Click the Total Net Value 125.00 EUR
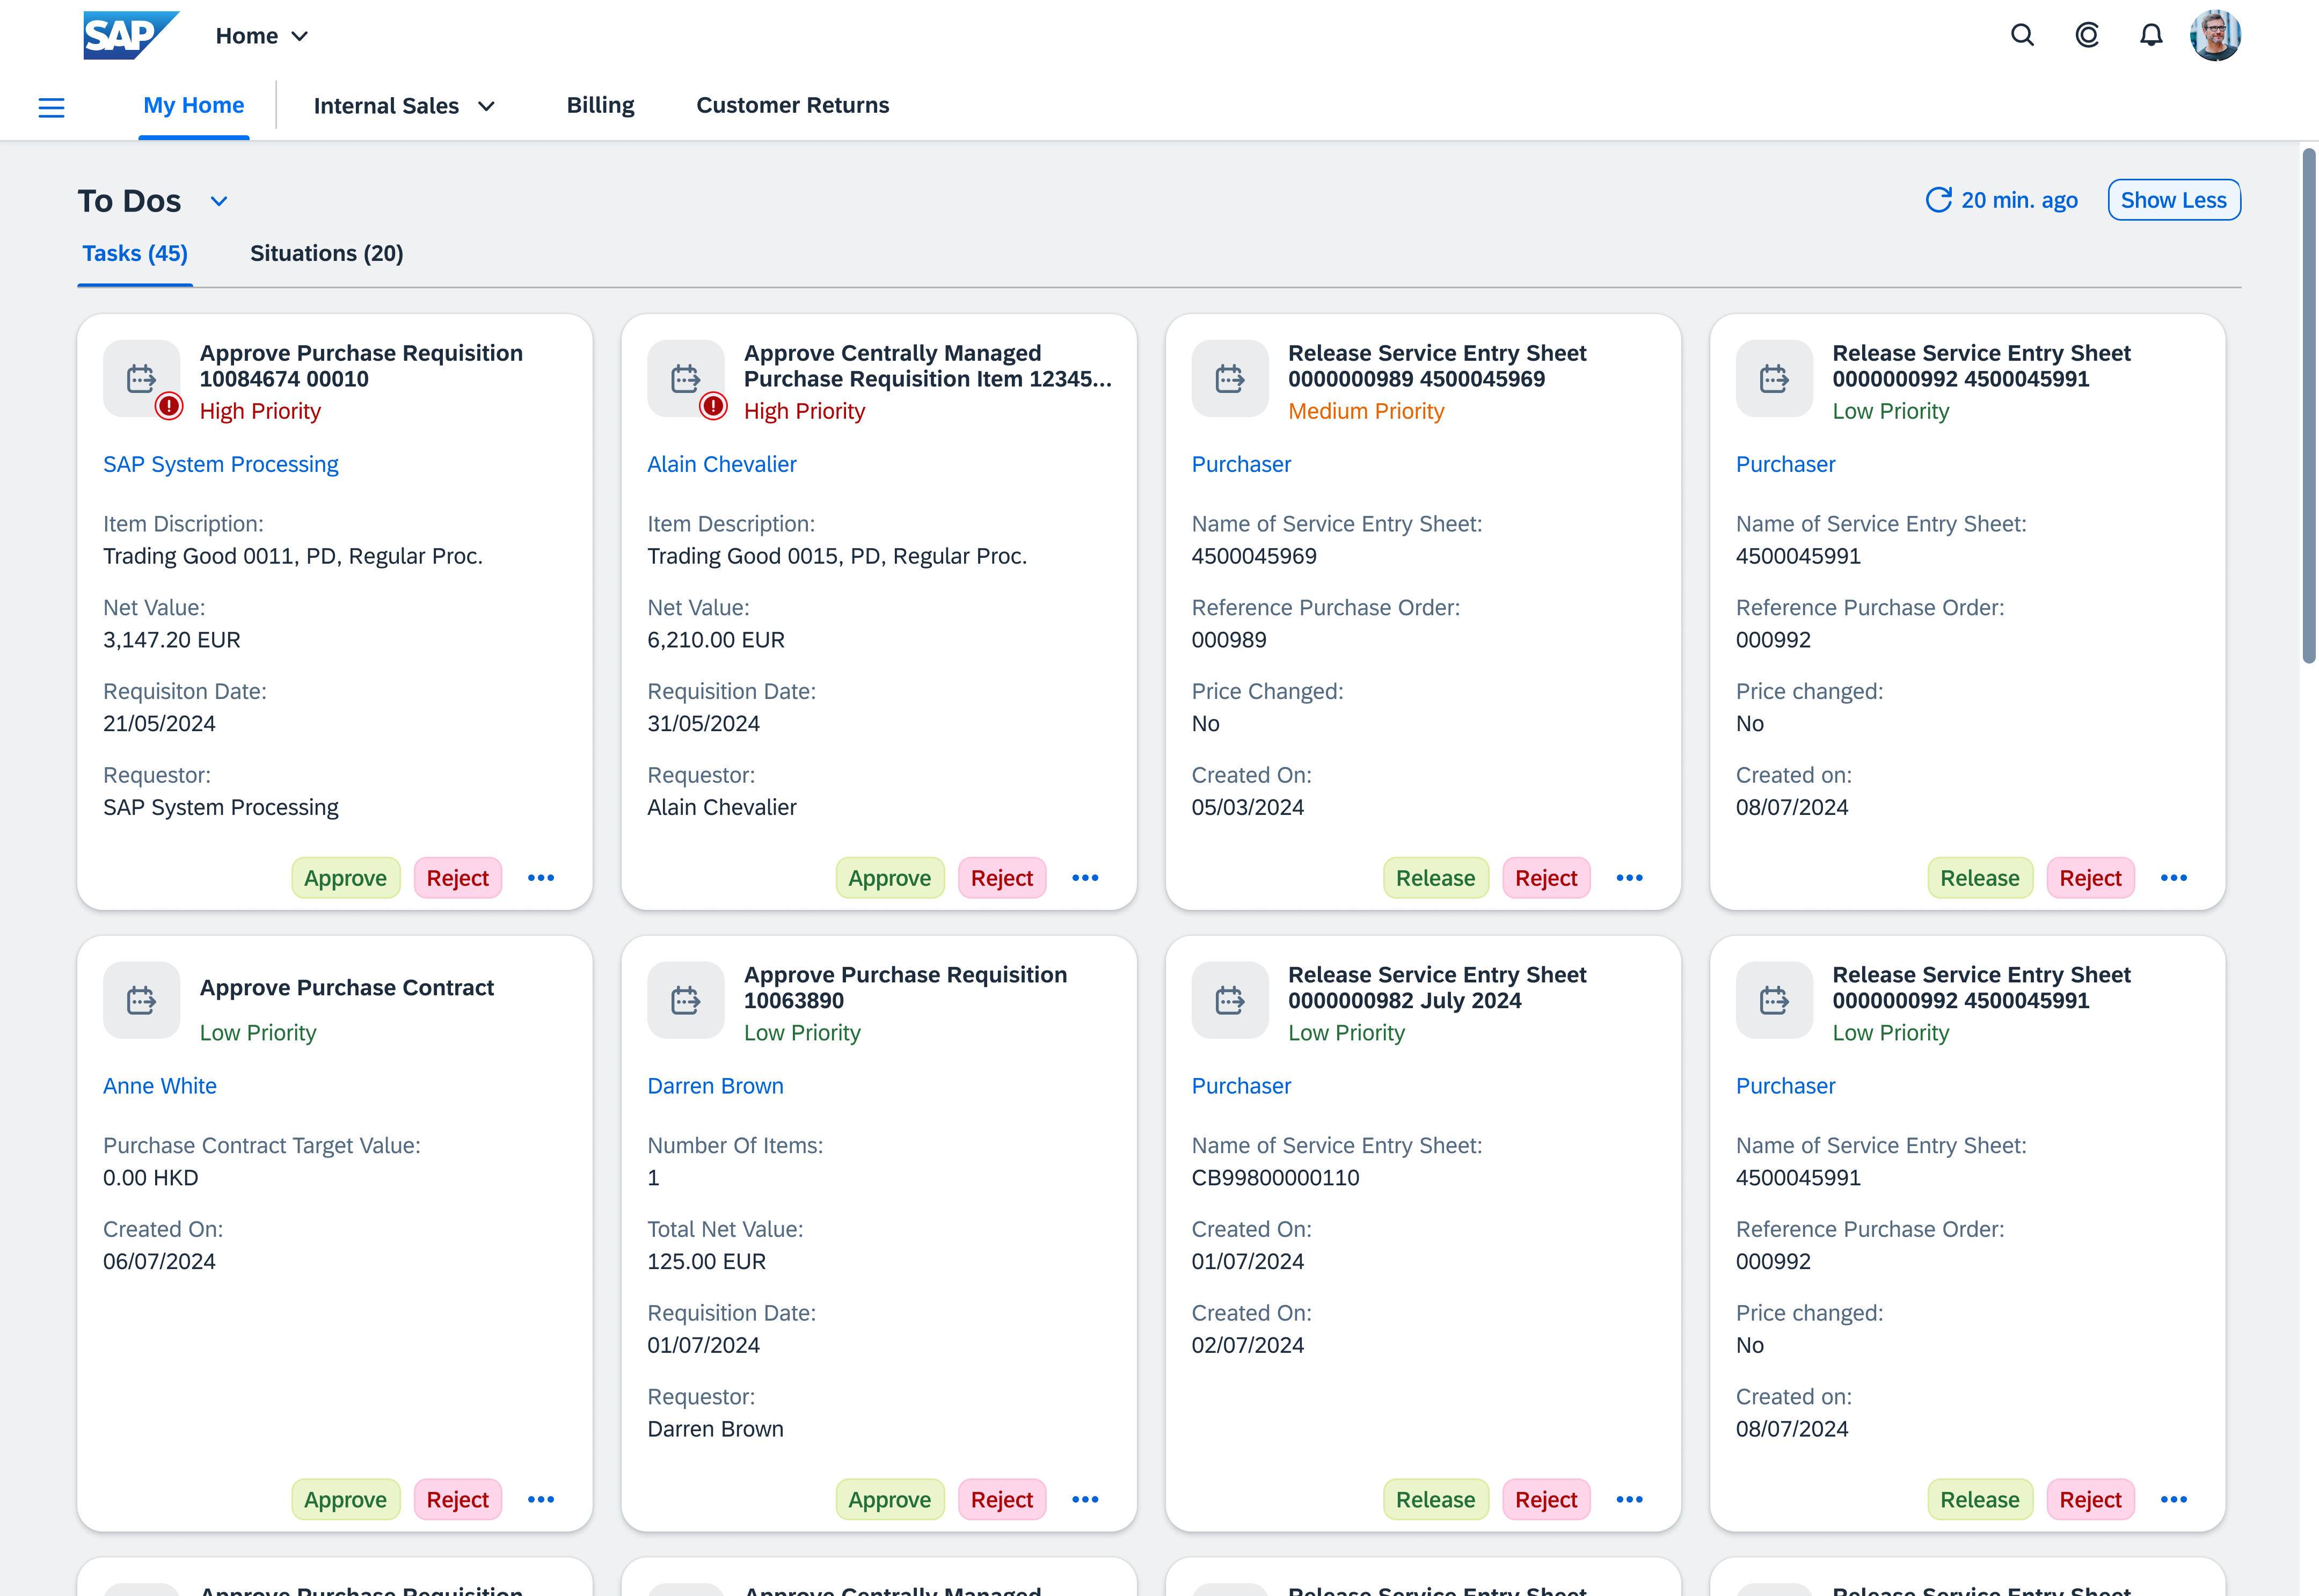This screenshot has width=2319, height=1596. 706,1262
